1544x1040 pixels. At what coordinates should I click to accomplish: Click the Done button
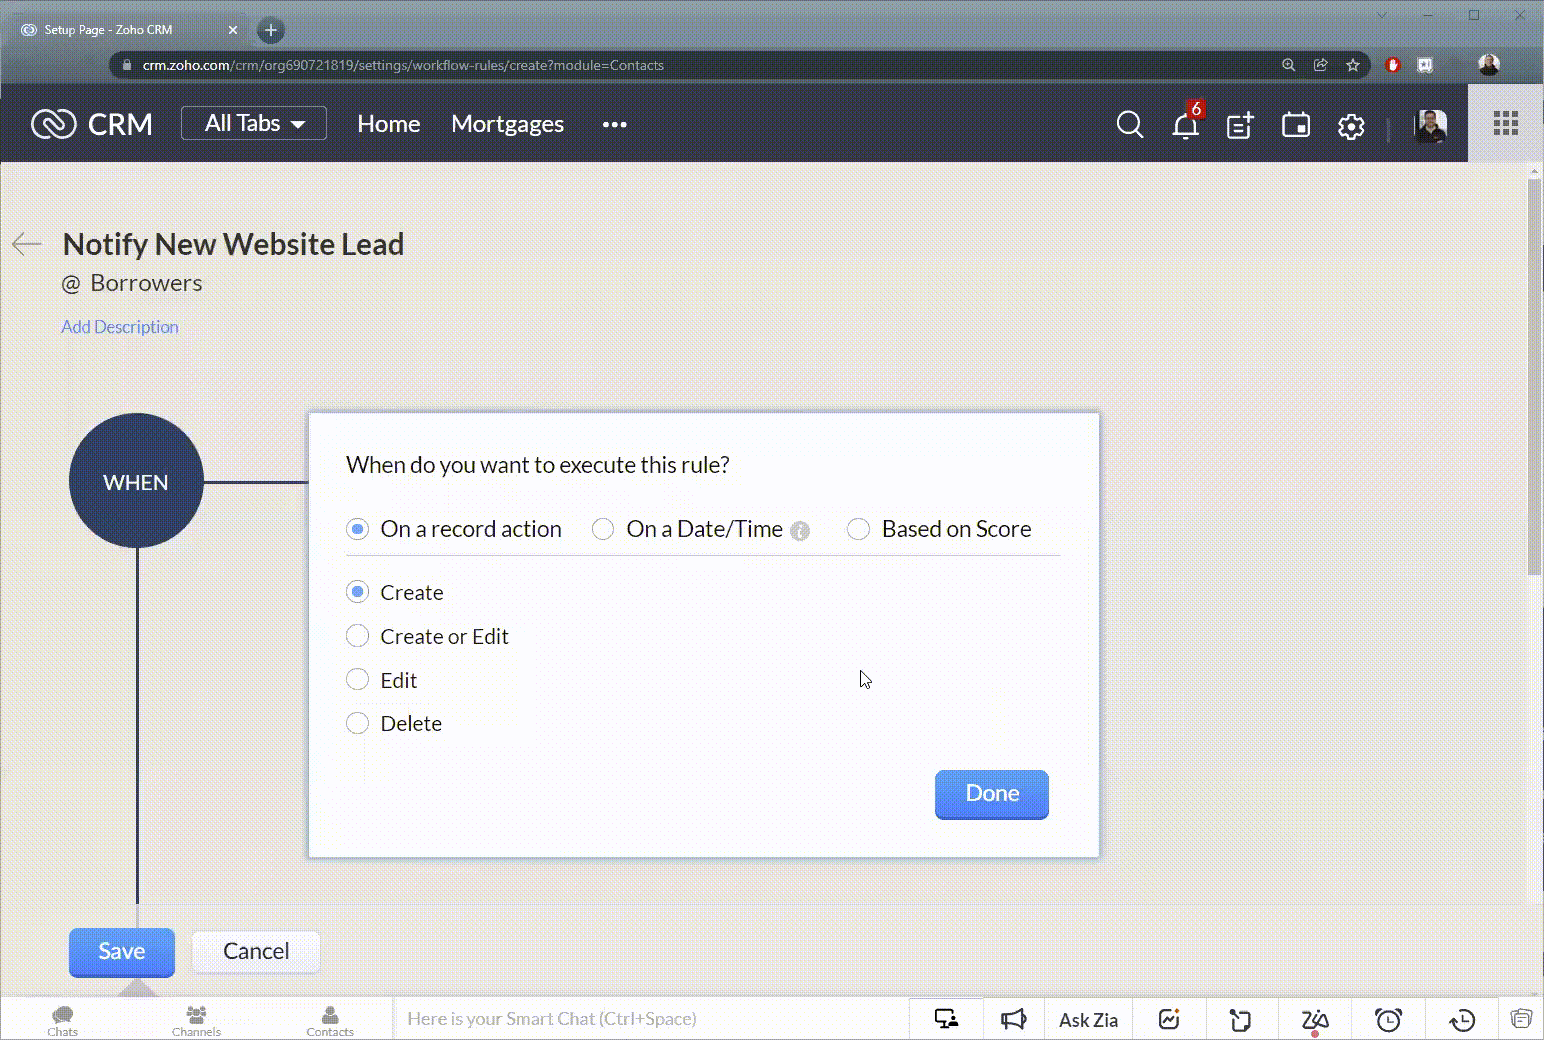pos(991,794)
